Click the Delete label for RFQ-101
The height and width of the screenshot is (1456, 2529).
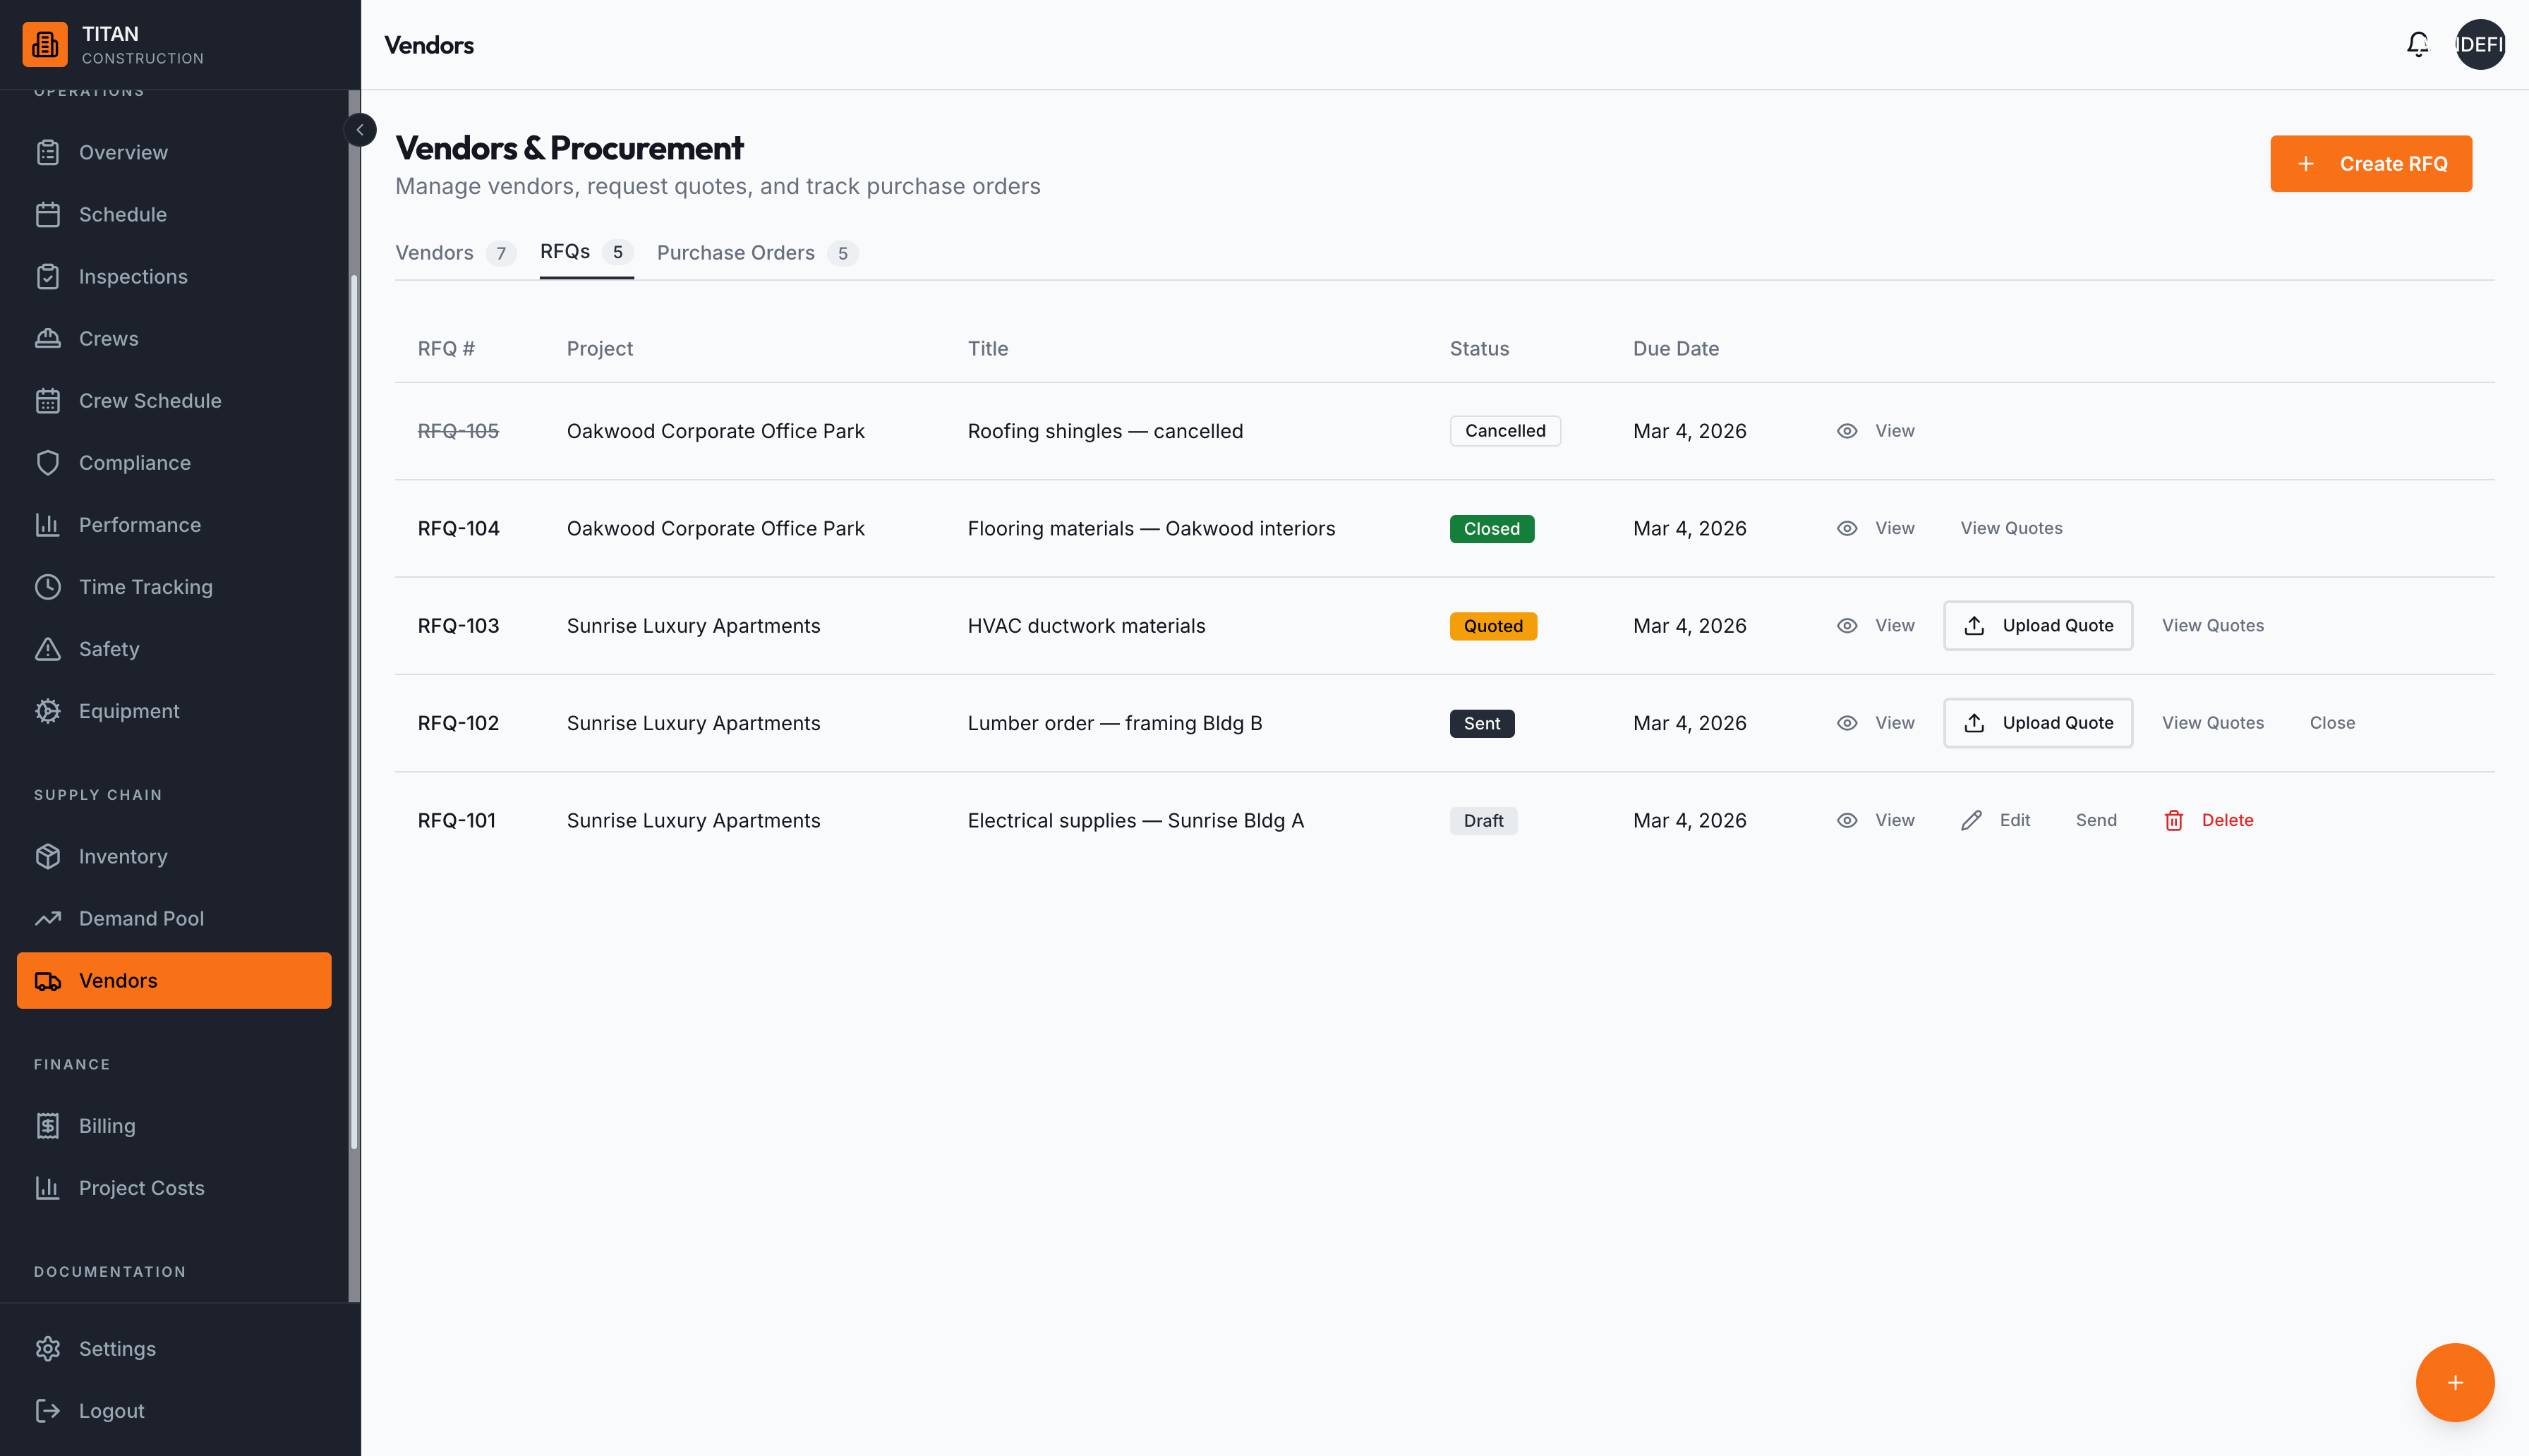click(x=2227, y=820)
